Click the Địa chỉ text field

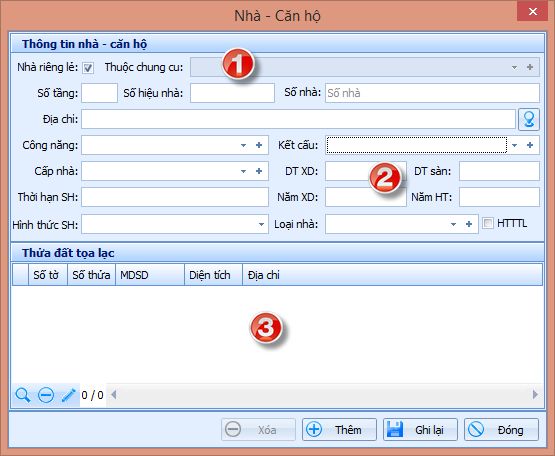point(298,119)
